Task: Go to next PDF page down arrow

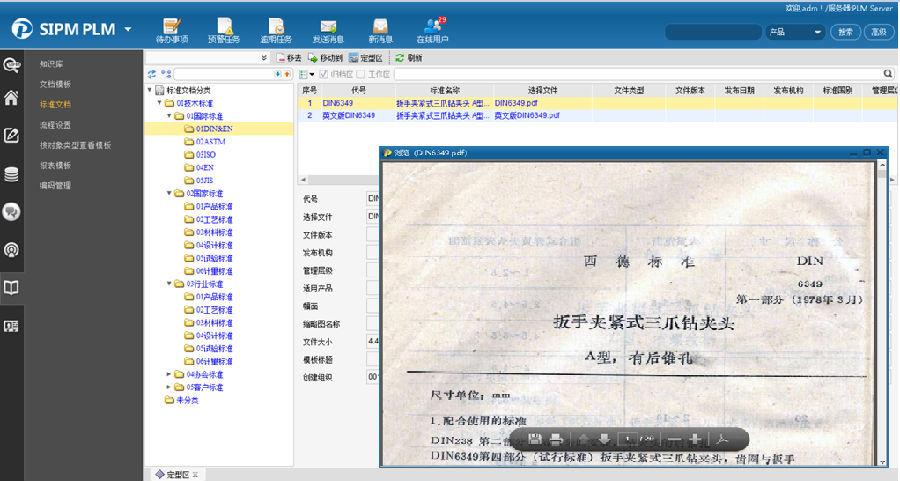Action: tap(604, 440)
